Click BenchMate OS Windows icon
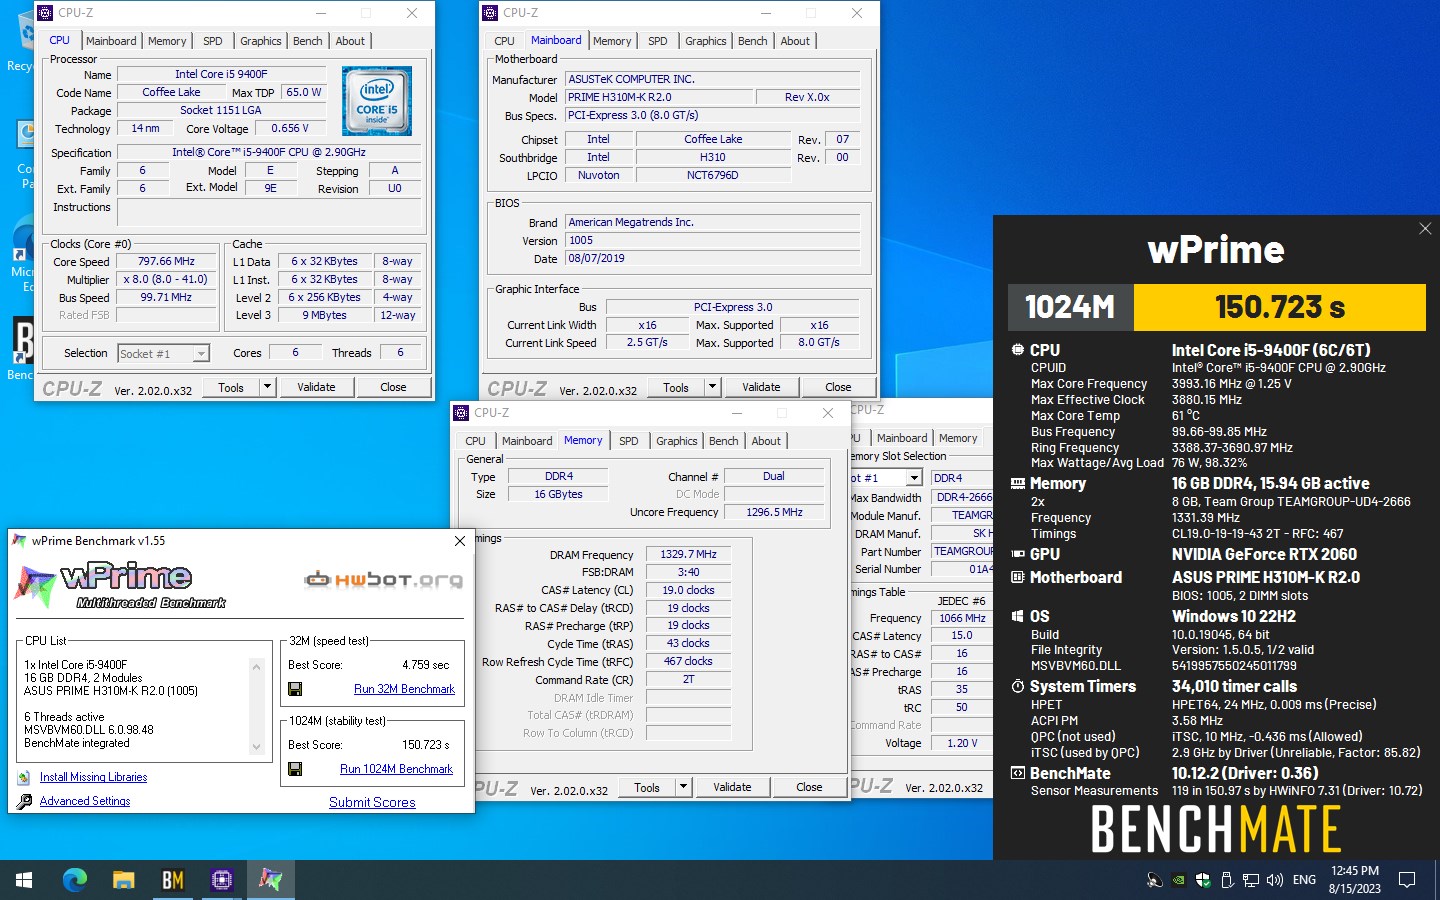Screen dimensions: 1440x900 point(1018,616)
